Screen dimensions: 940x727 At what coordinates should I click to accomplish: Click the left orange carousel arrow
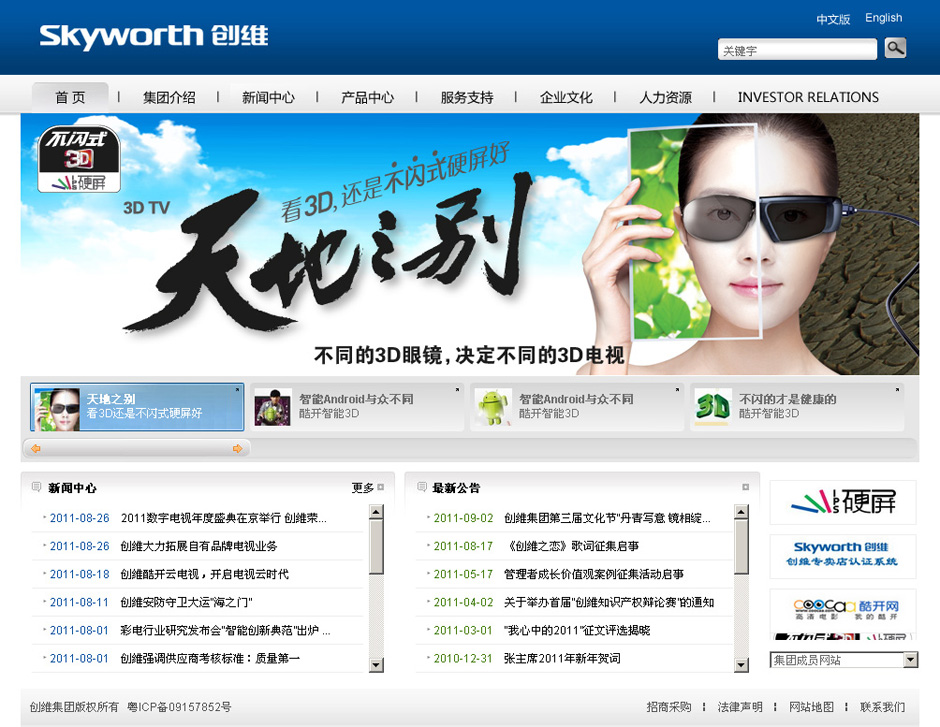36,448
